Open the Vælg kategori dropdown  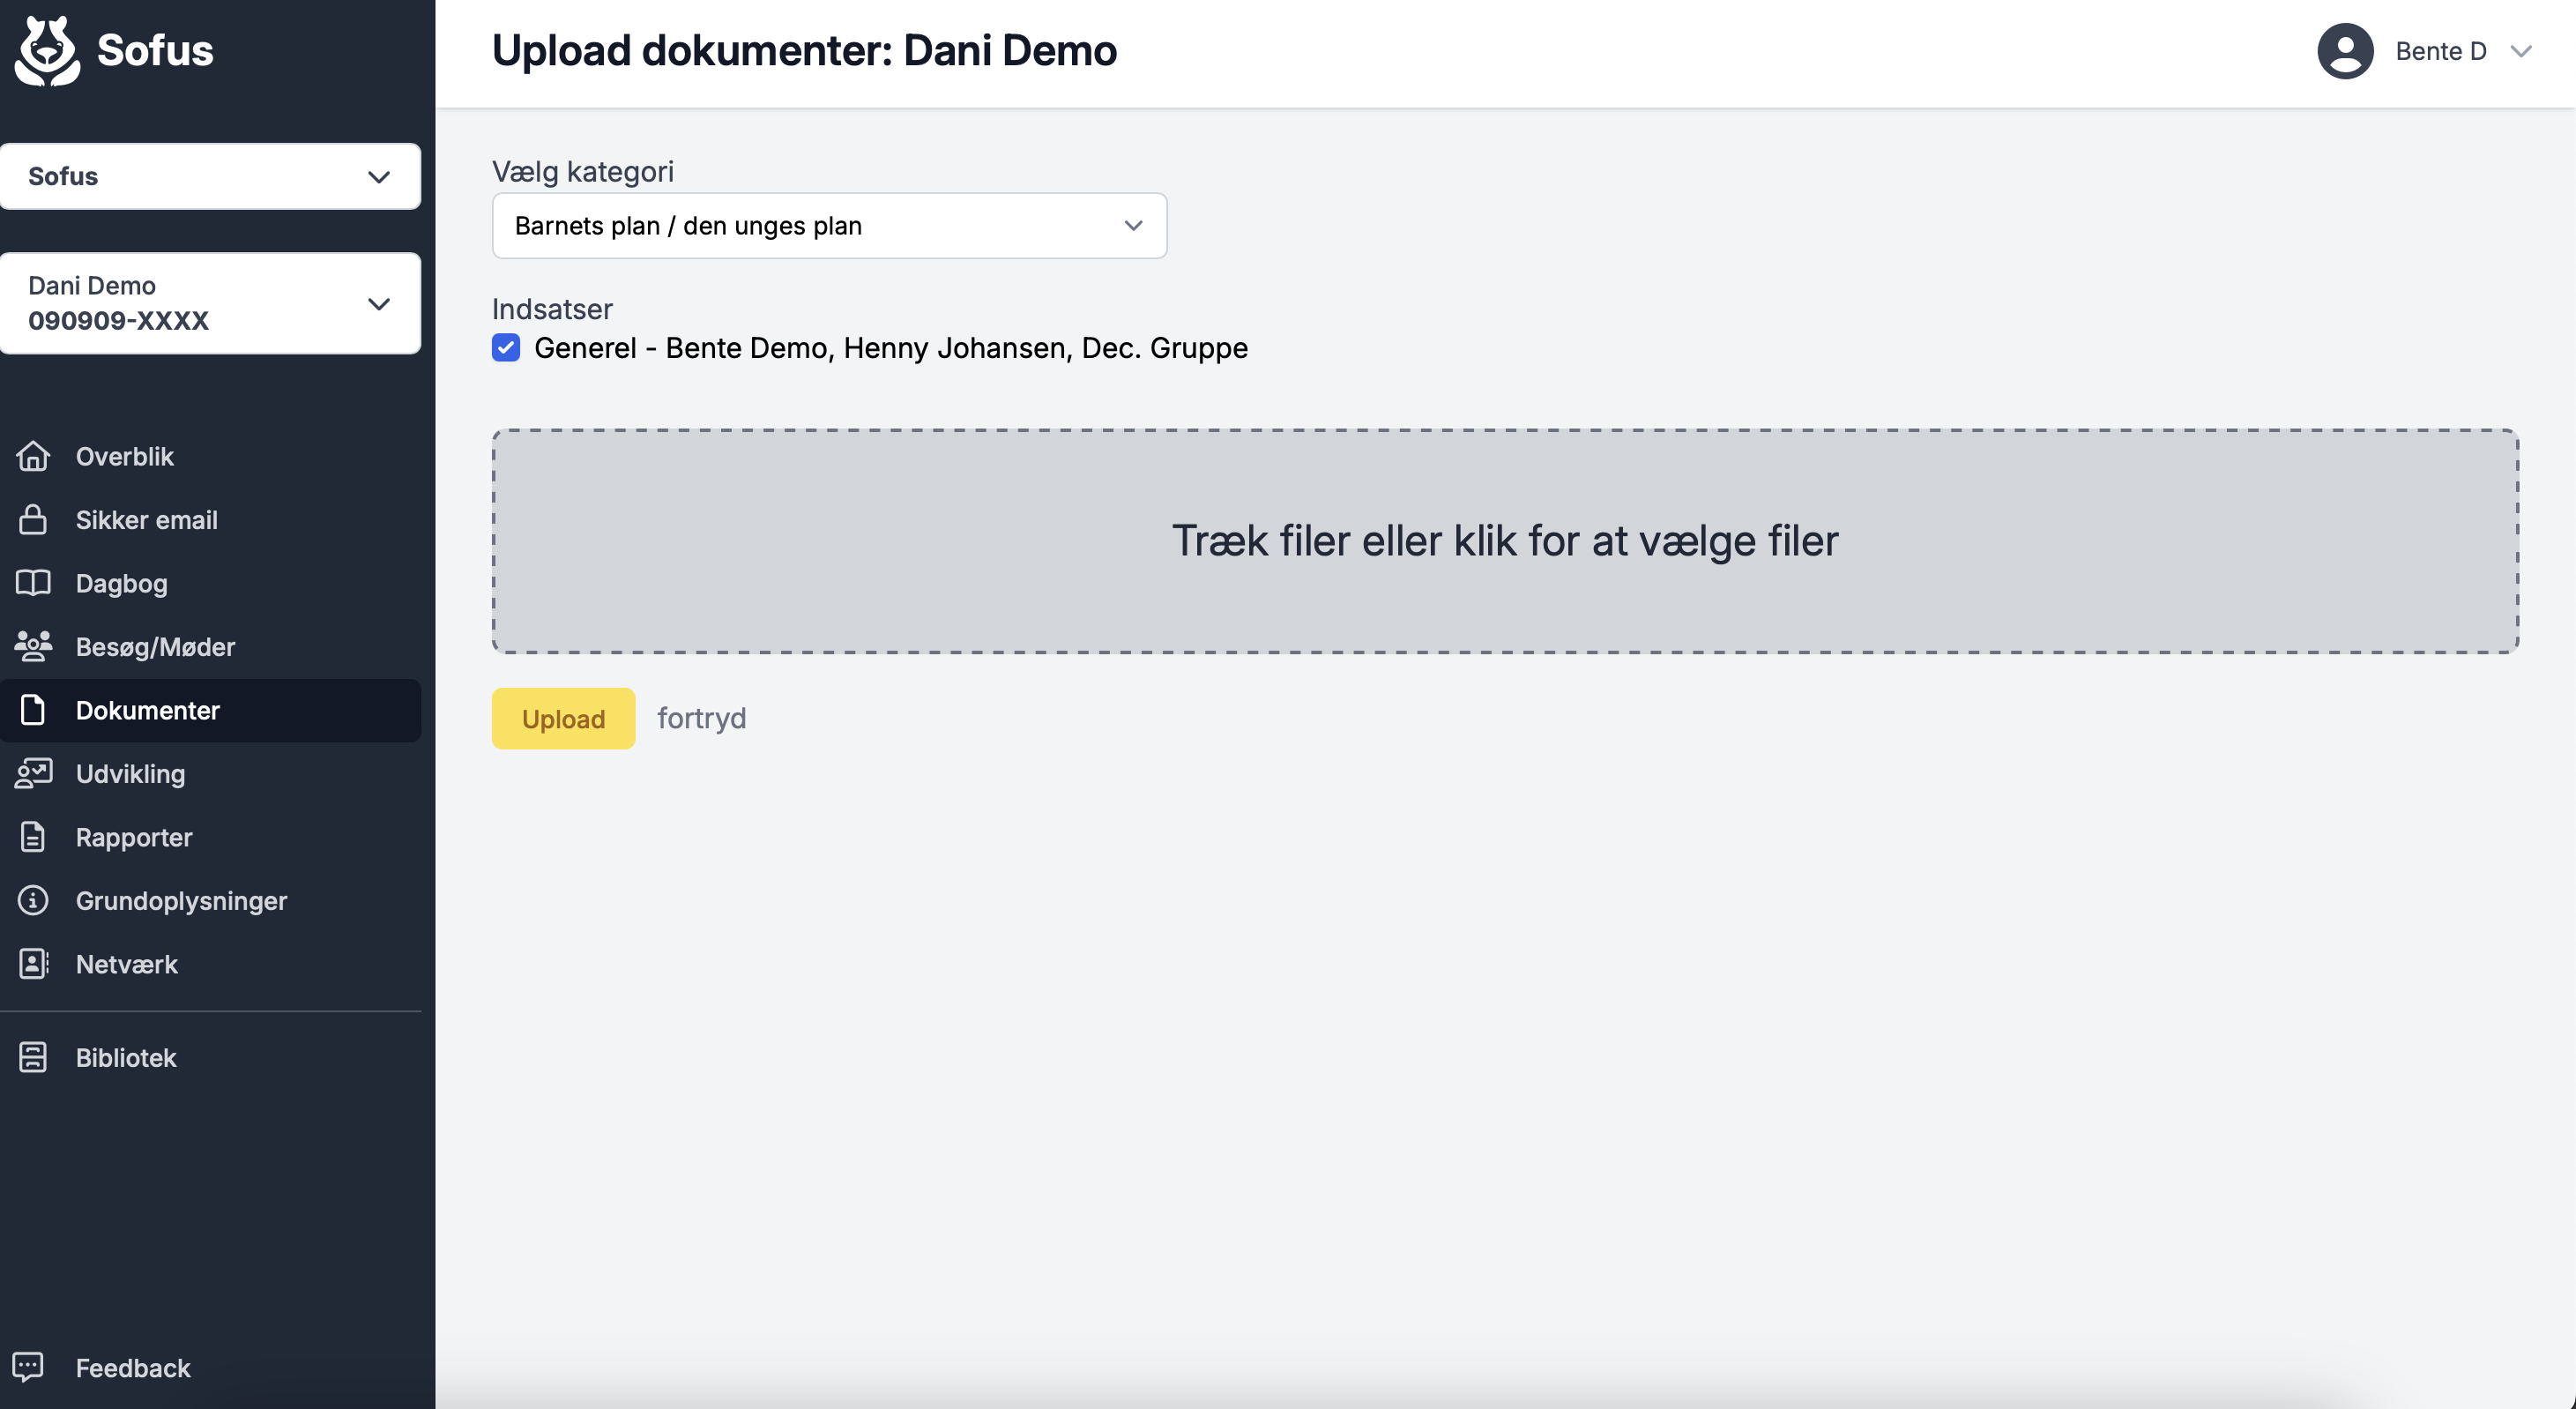pos(829,226)
